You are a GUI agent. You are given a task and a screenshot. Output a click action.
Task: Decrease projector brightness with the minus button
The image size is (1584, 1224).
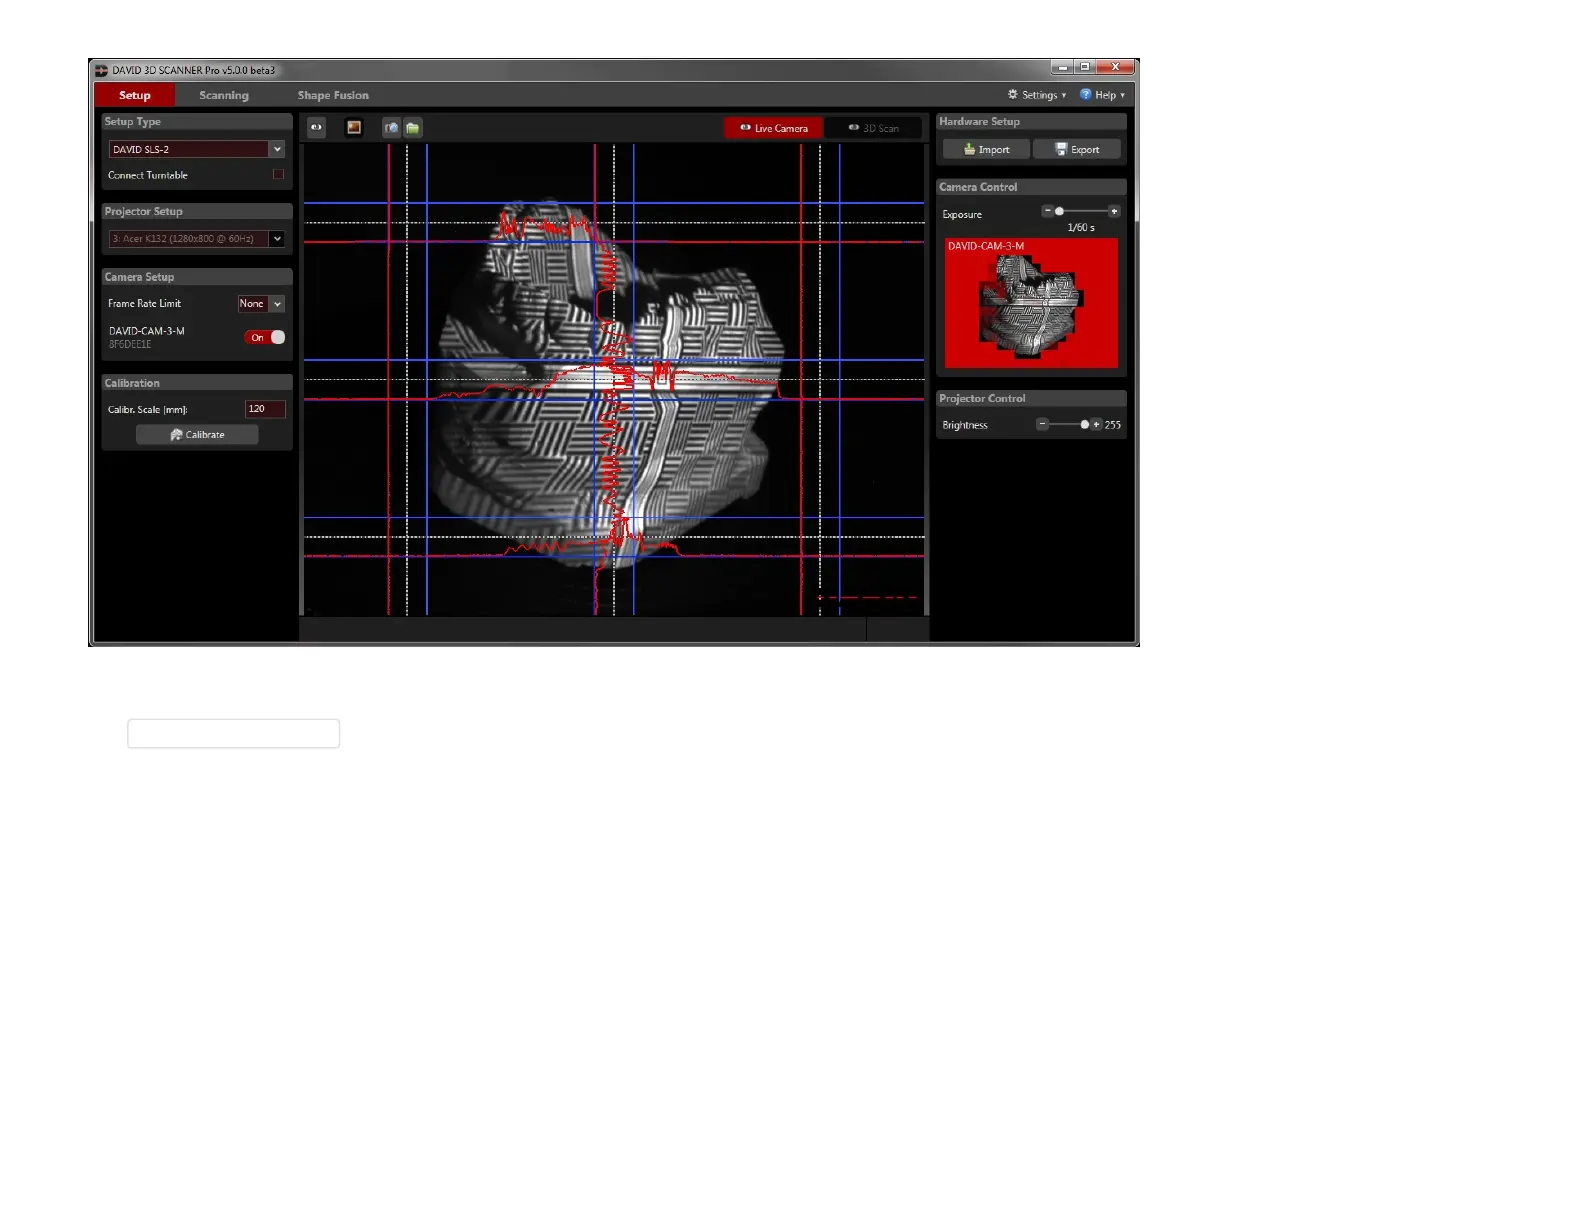pyautogui.click(x=1042, y=424)
